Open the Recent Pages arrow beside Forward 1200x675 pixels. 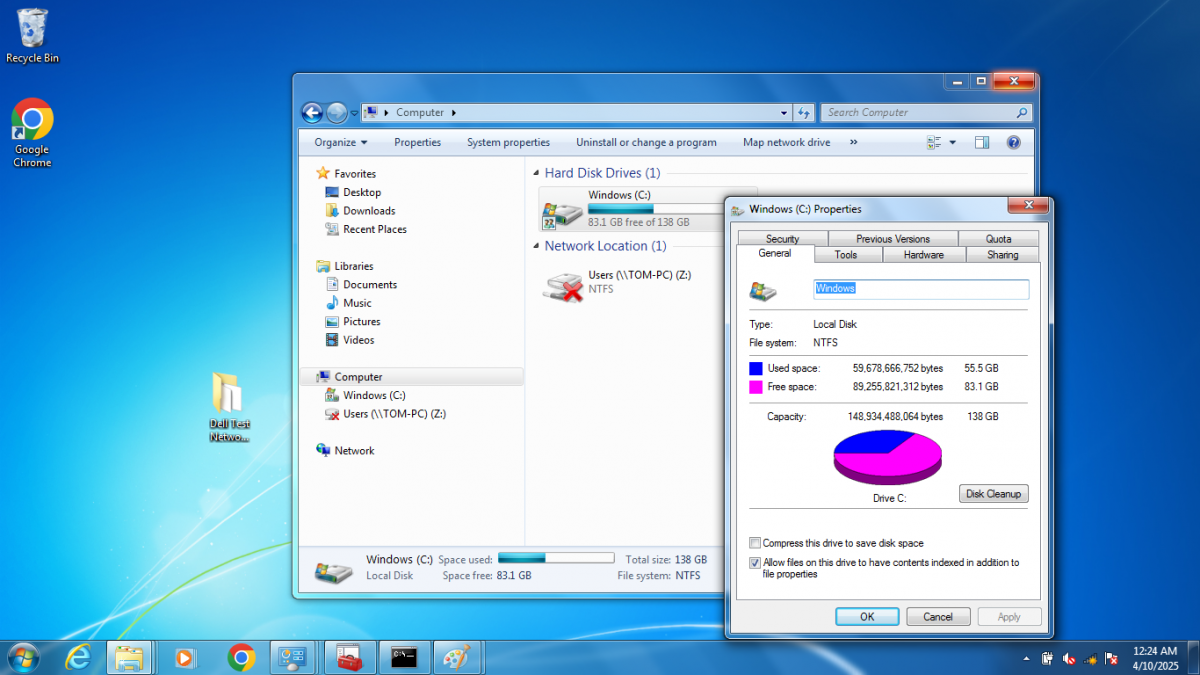pyautogui.click(x=354, y=113)
